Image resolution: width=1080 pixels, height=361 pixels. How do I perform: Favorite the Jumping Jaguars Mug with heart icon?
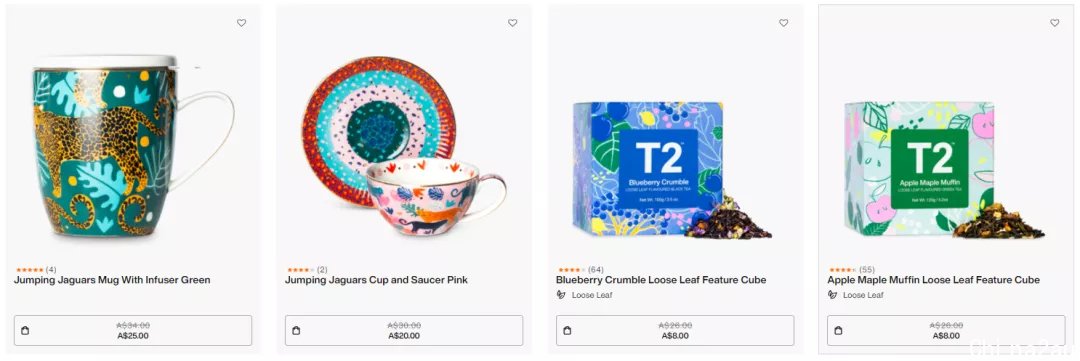241,23
